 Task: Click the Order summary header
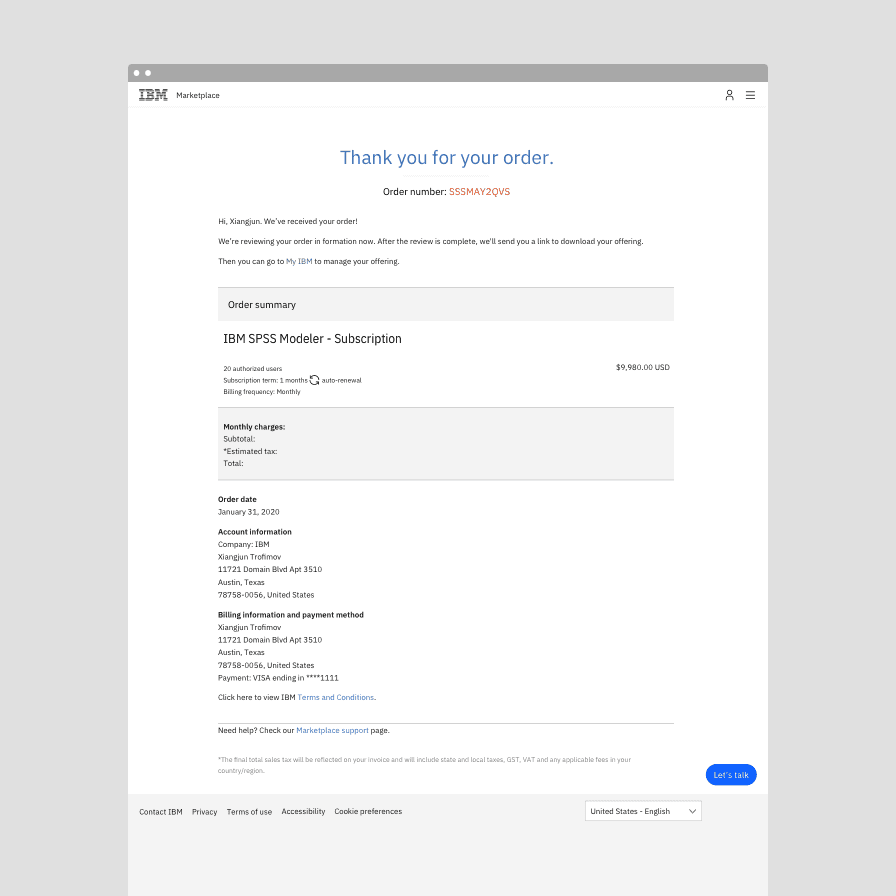262,305
